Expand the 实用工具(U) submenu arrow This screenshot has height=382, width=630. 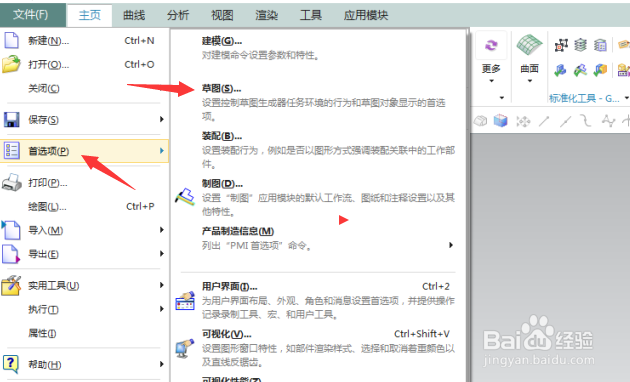point(162,285)
